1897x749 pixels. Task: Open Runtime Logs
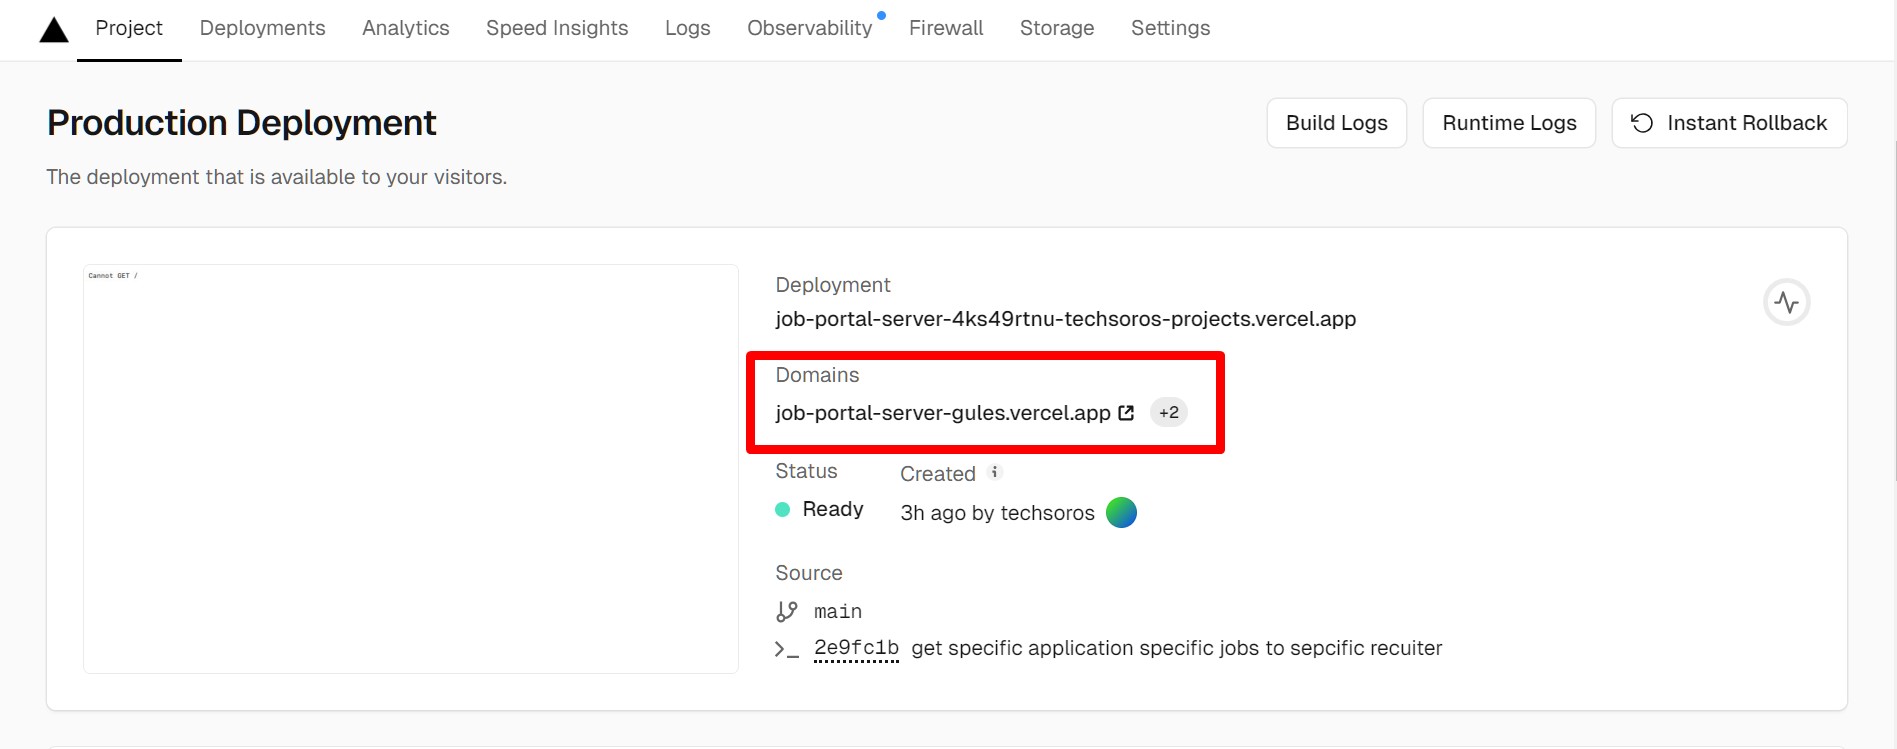pyautogui.click(x=1508, y=123)
